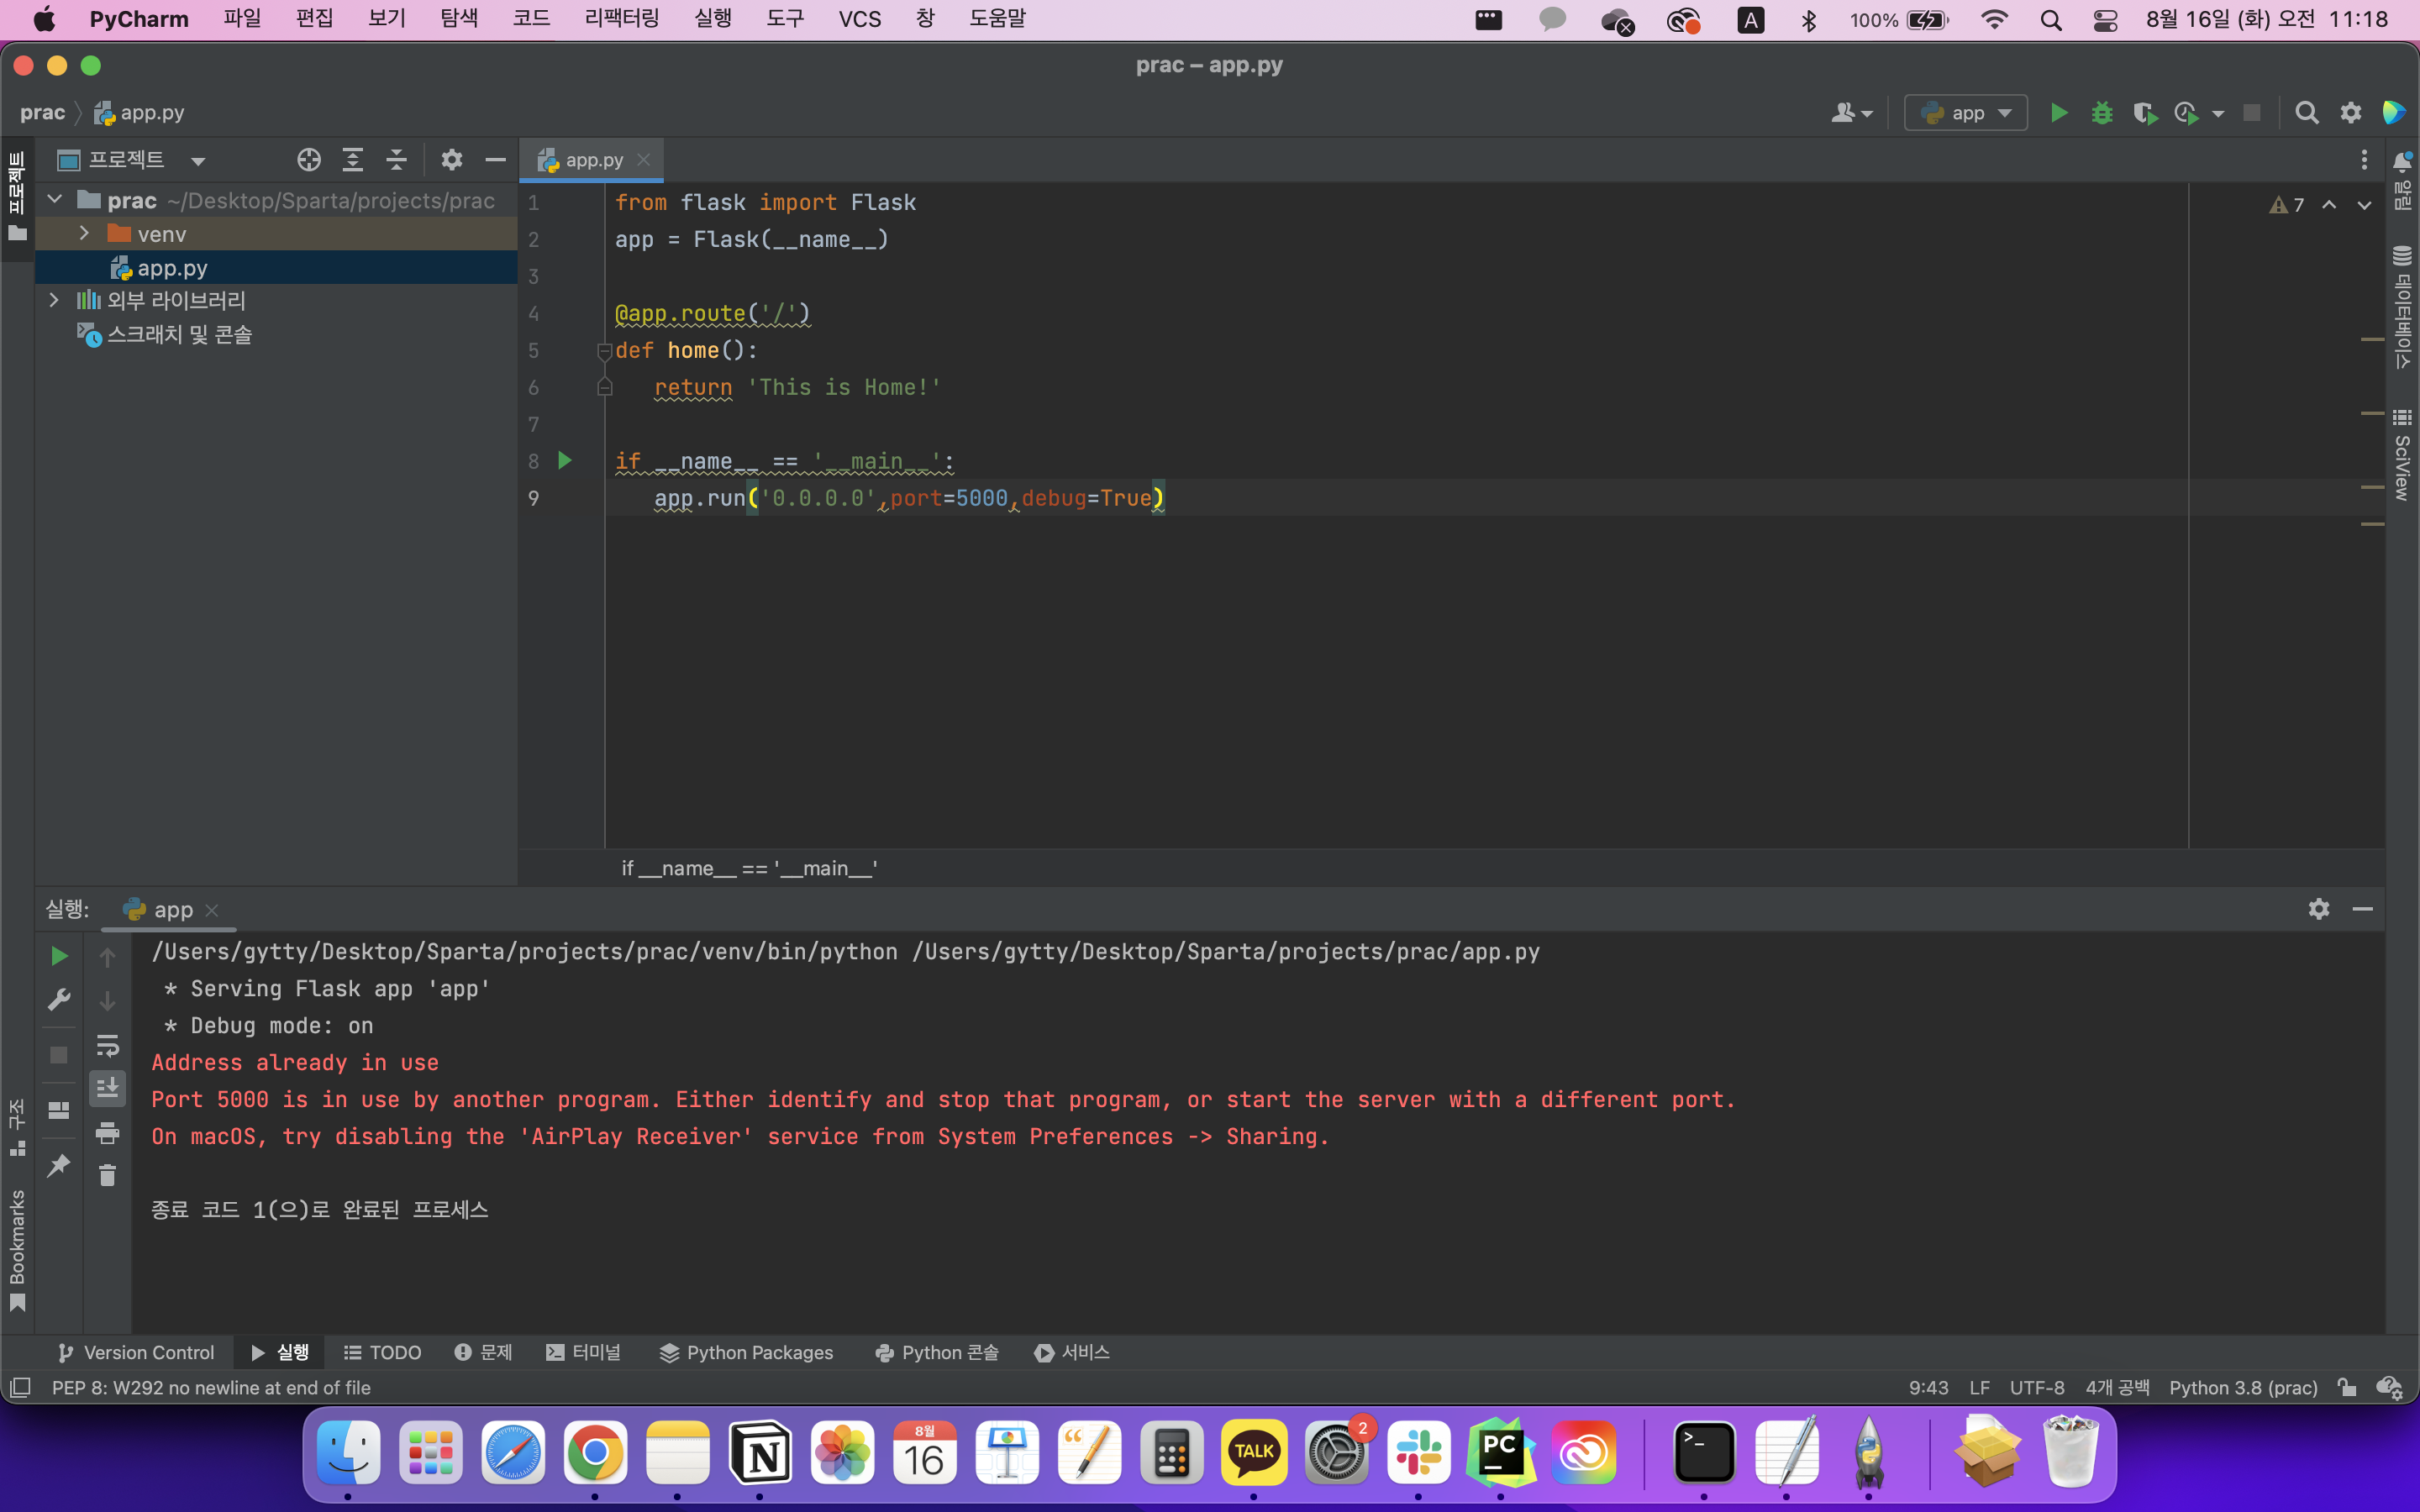Click the profiler run icon
Image resolution: width=2420 pixels, height=1512 pixels.
tap(2186, 113)
